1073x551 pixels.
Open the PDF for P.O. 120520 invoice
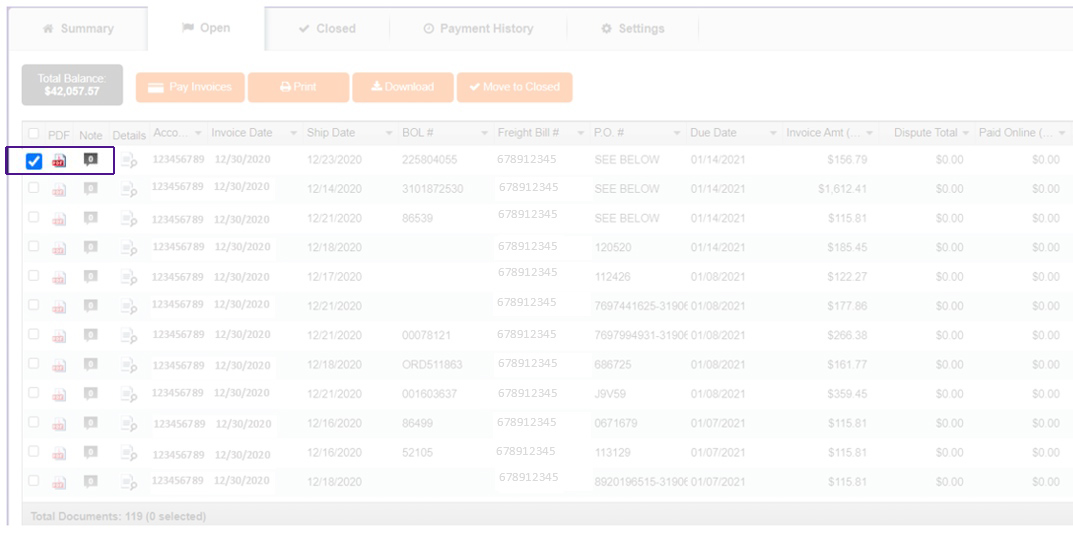[60, 248]
